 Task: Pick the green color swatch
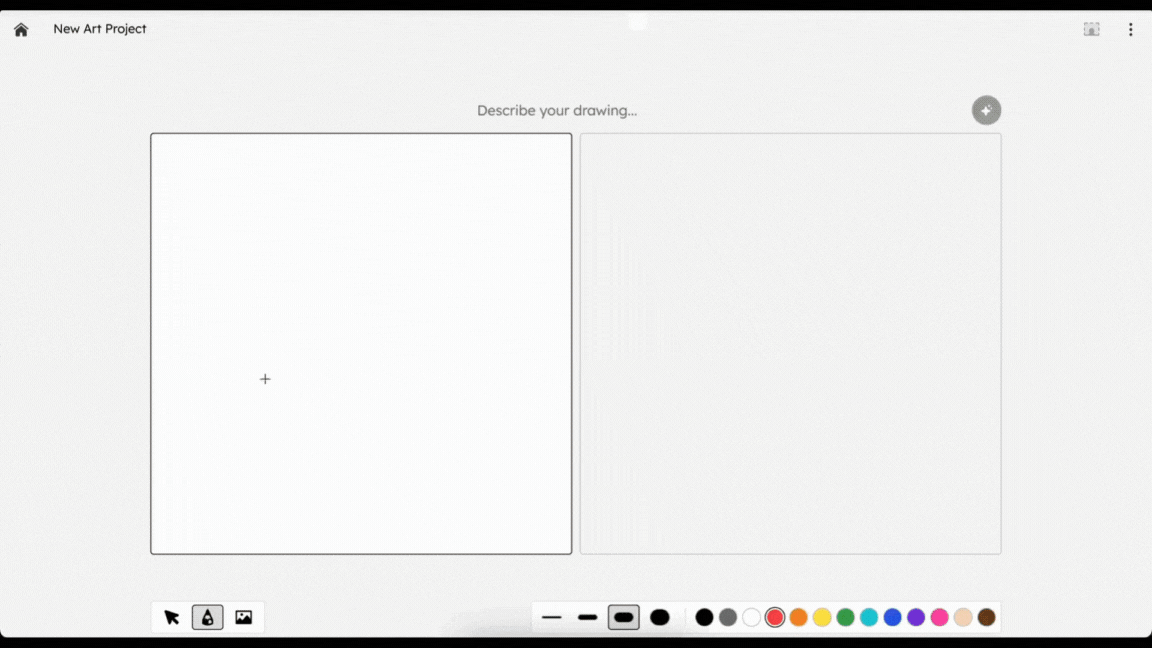(845, 618)
